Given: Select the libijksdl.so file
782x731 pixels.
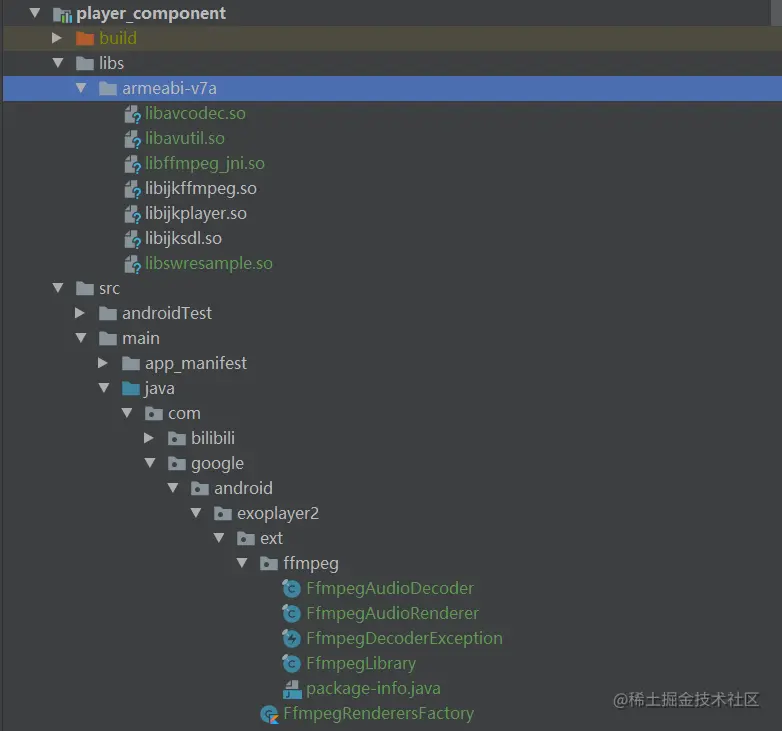Looking at the screenshot, I should pyautogui.click(x=183, y=238).
